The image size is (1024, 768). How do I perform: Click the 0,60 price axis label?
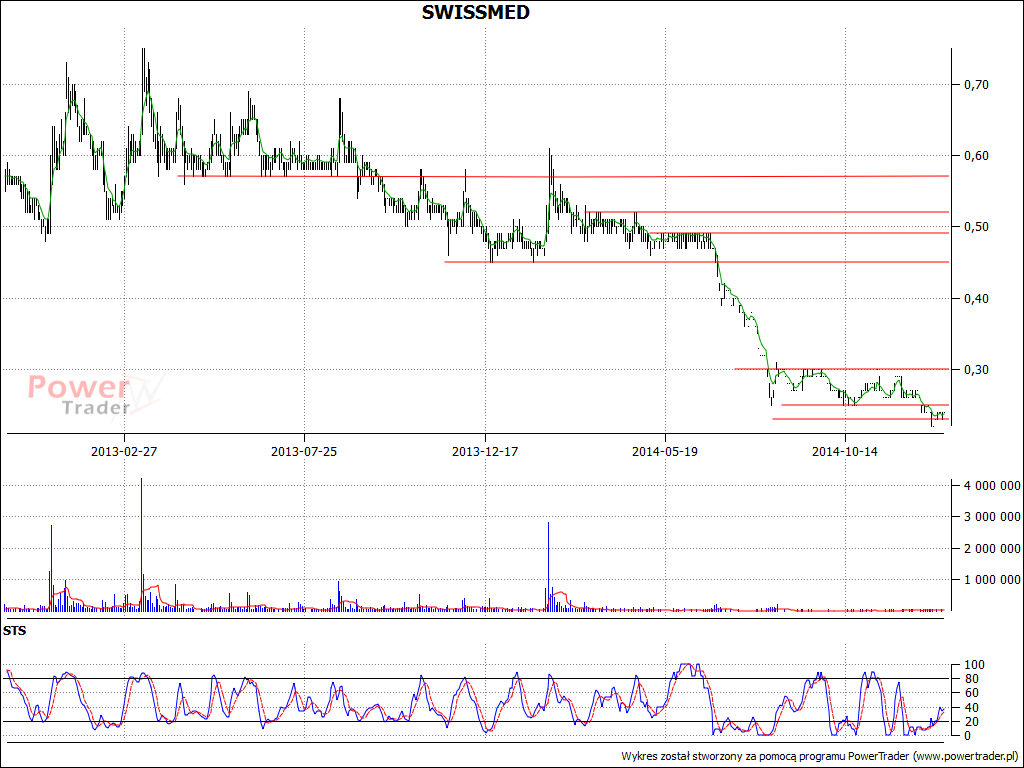976,155
